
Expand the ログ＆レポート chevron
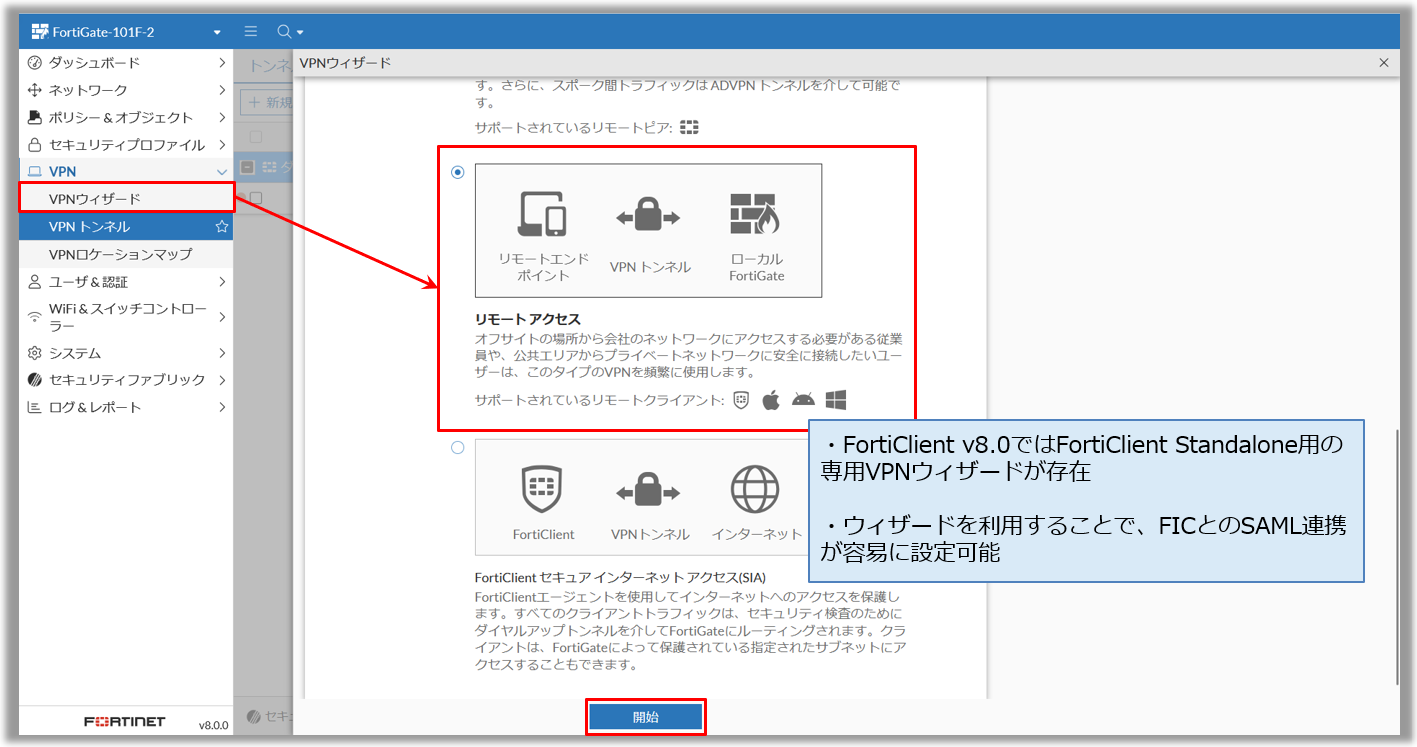coord(222,408)
